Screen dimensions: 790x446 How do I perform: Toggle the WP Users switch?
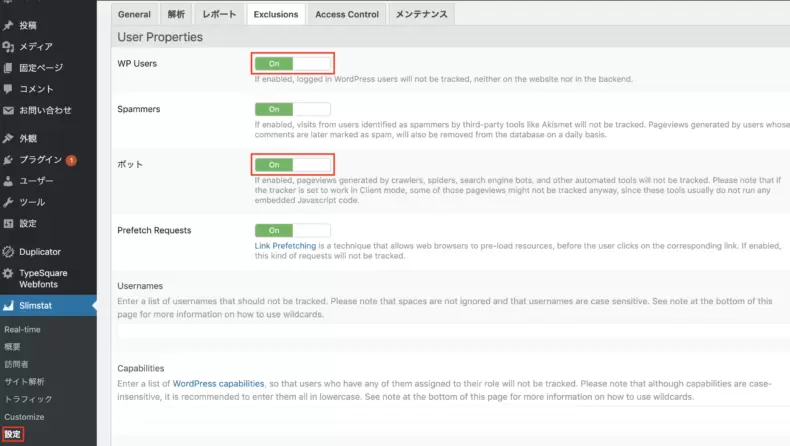[x=292, y=64]
